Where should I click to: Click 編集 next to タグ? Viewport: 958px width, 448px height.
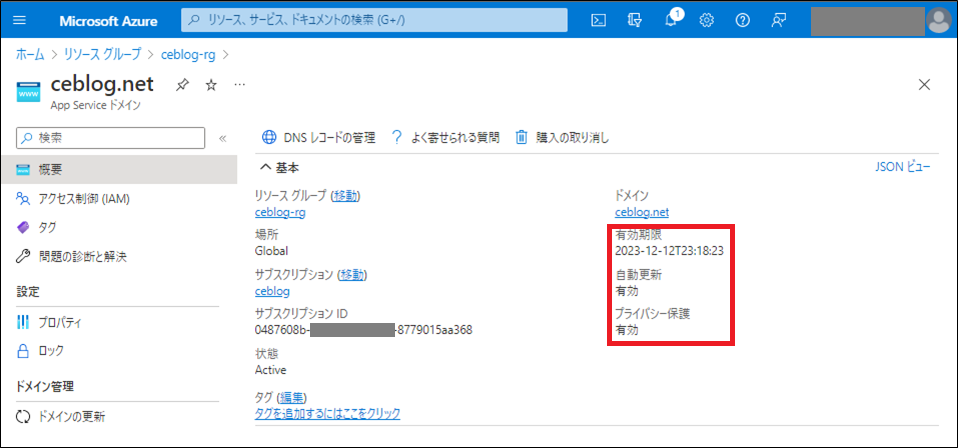click(x=291, y=398)
